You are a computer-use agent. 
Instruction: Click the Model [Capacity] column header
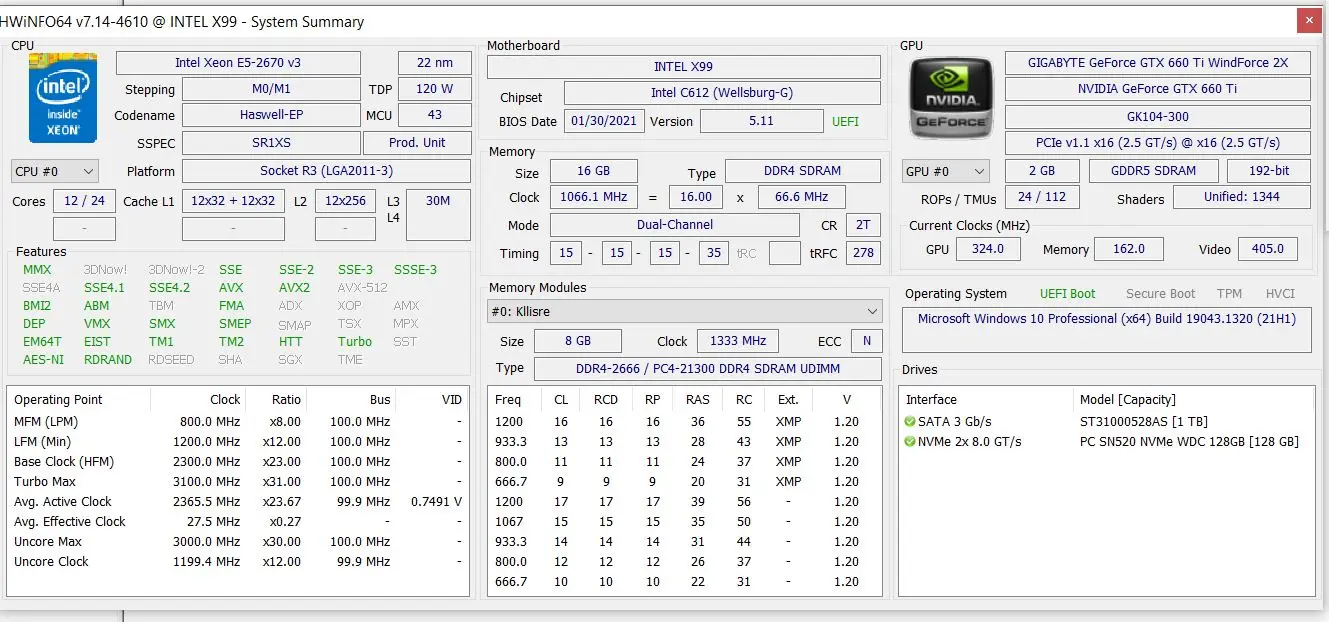click(x=1193, y=400)
